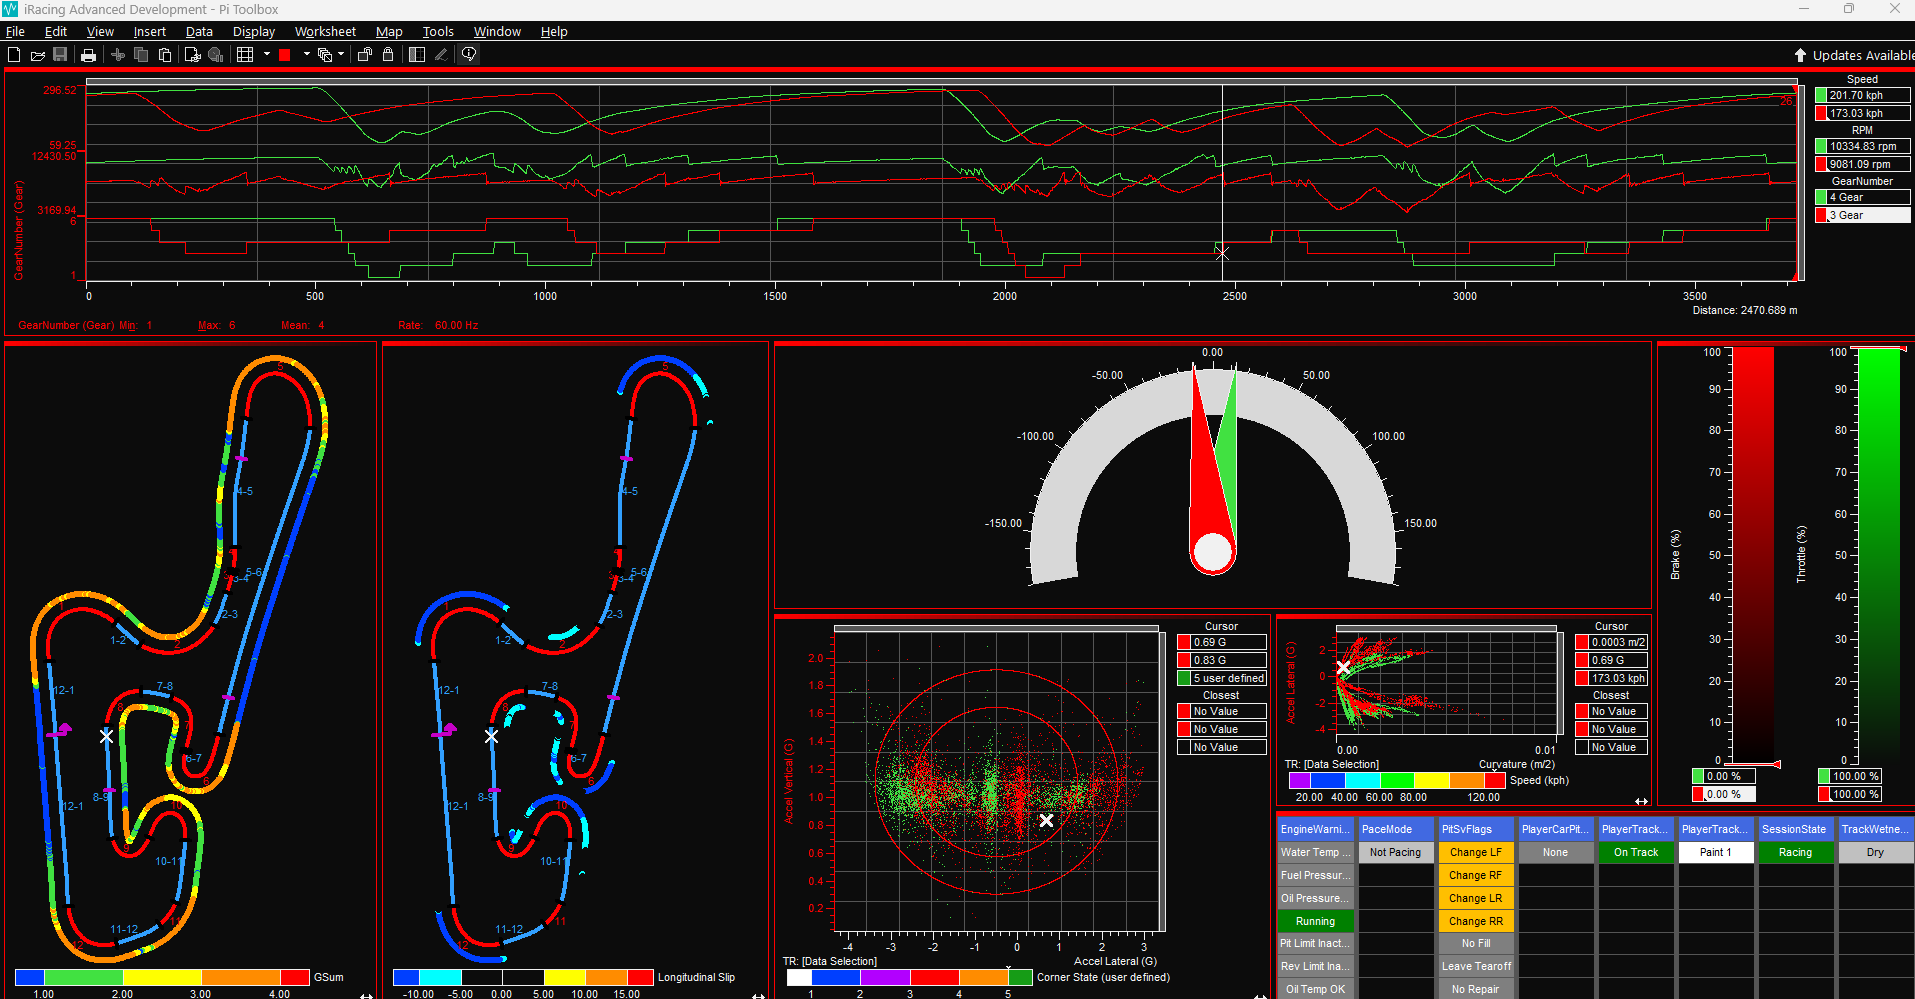Image resolution: width=1915 pixels, height=999 pixels.
Task: Click the Updates Available link
Action: point(1863,56)
